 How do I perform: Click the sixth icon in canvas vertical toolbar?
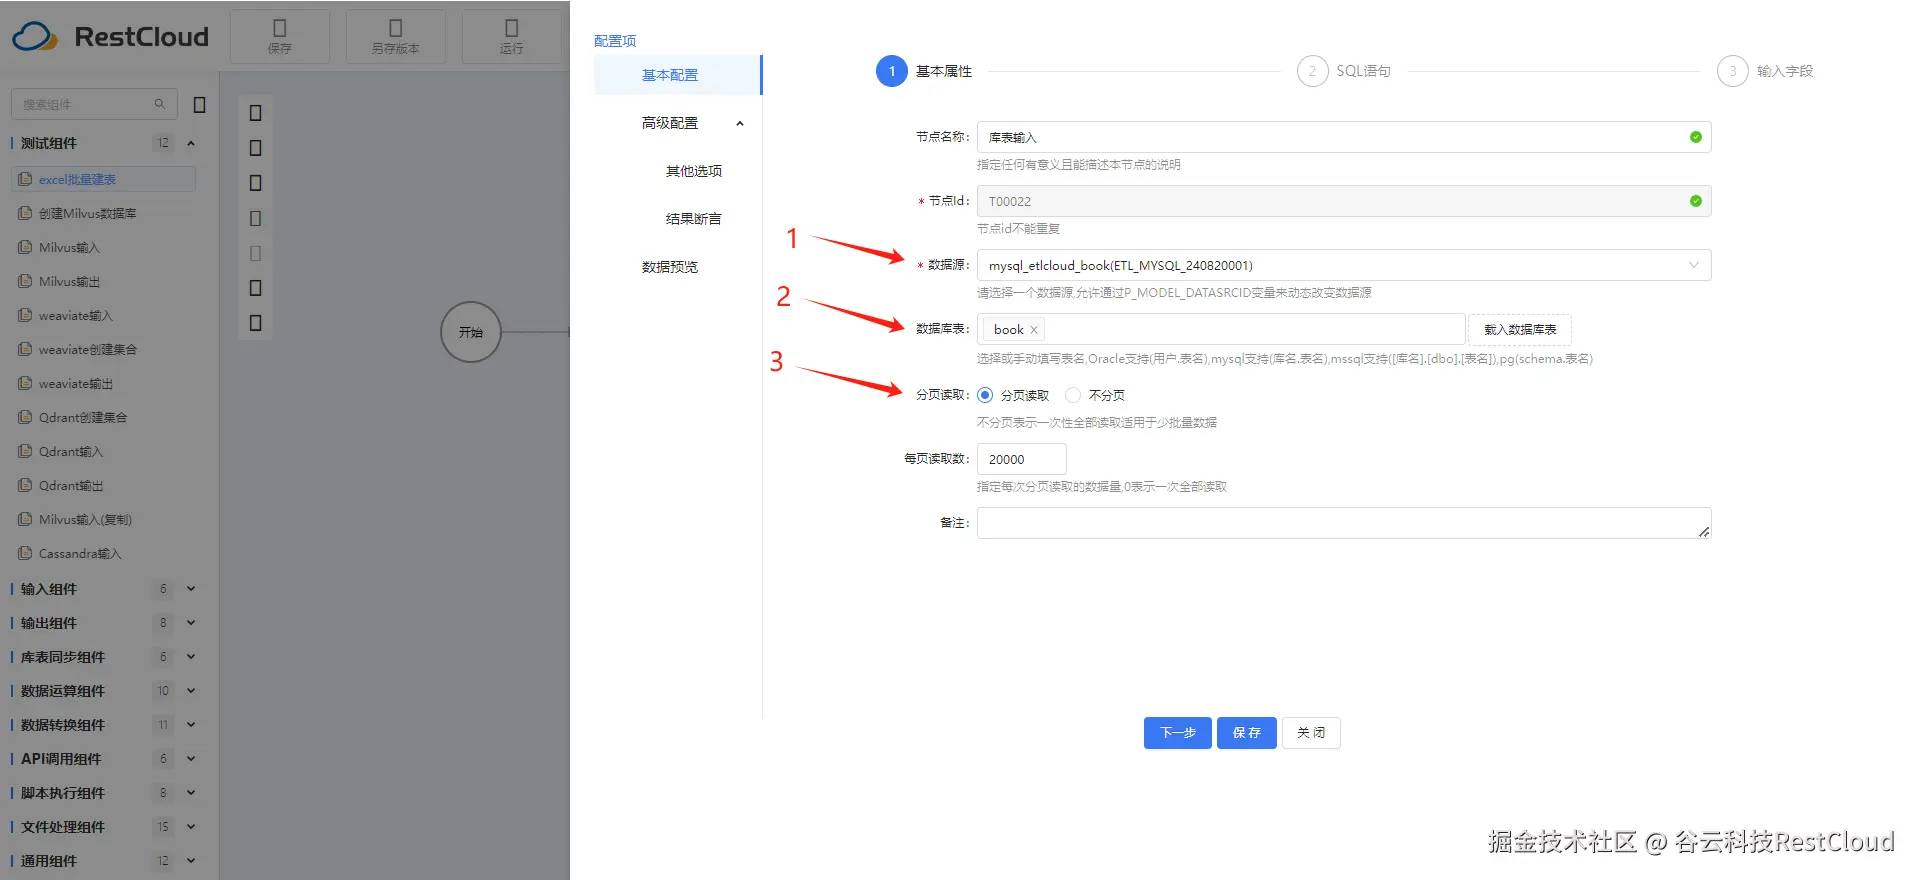point(255,288)
